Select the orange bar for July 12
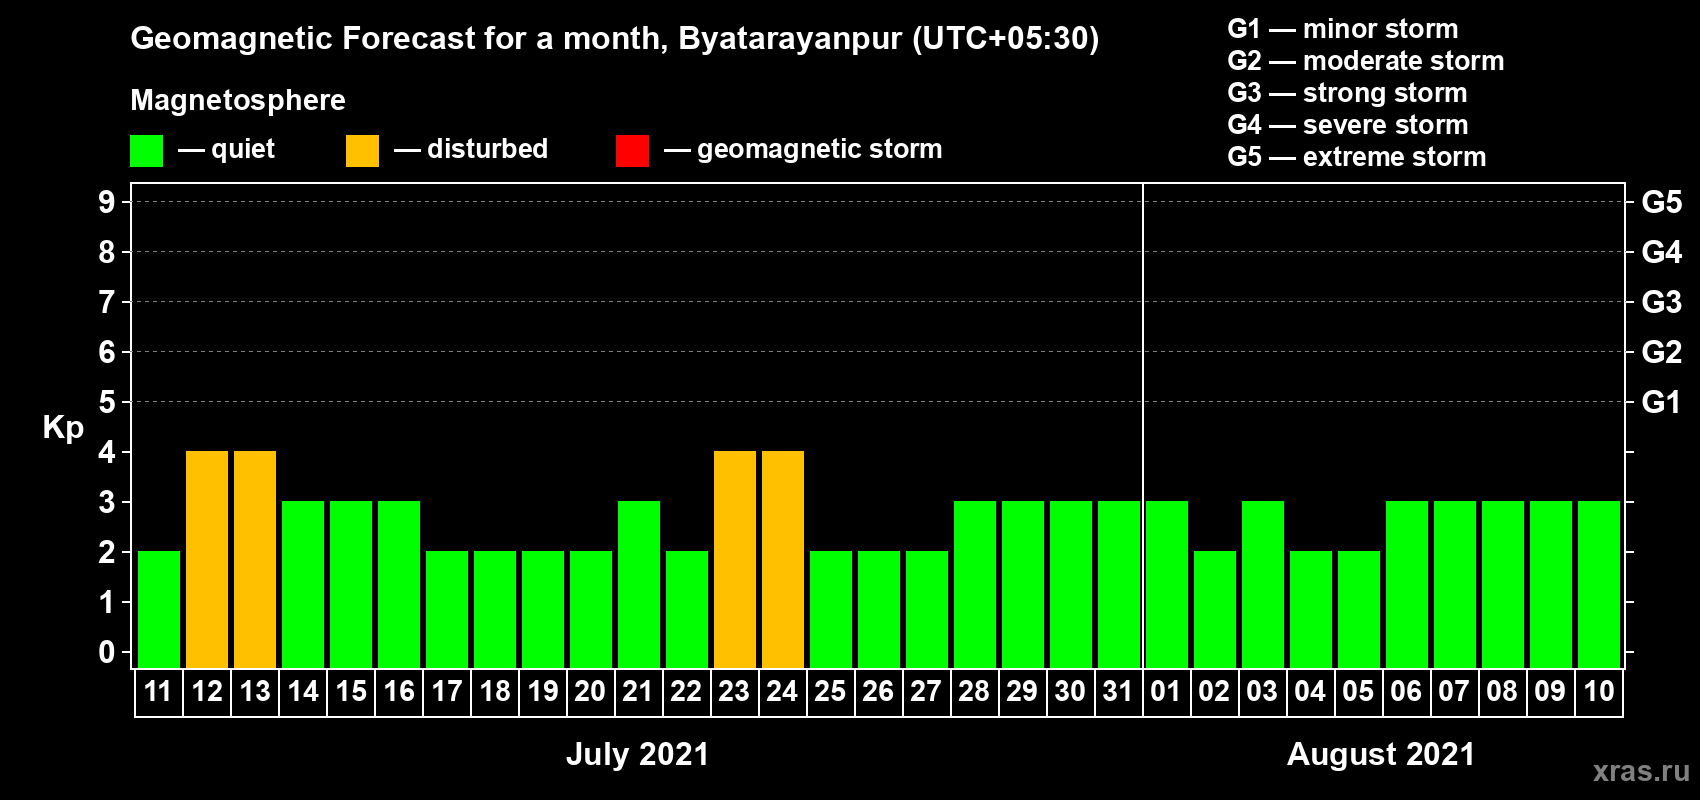This screenshot has height=800, width=1700. pos(207,559)
